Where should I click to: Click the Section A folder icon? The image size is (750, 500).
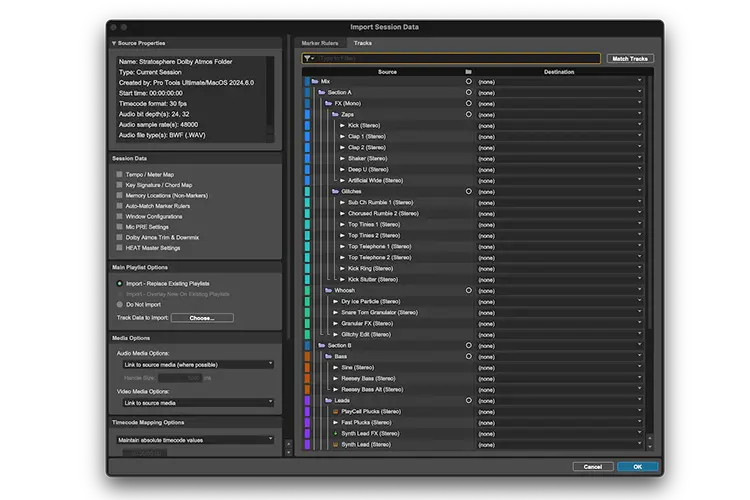pos(321,92)
